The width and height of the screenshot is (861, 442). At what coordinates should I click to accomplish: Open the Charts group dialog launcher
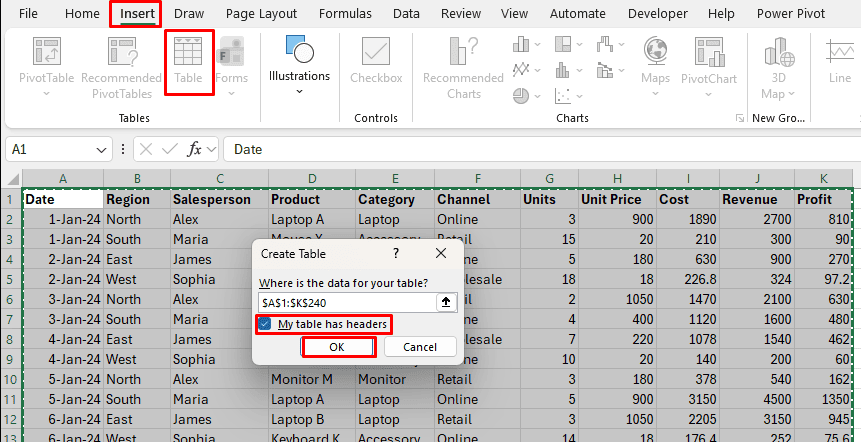click(740, 118)
